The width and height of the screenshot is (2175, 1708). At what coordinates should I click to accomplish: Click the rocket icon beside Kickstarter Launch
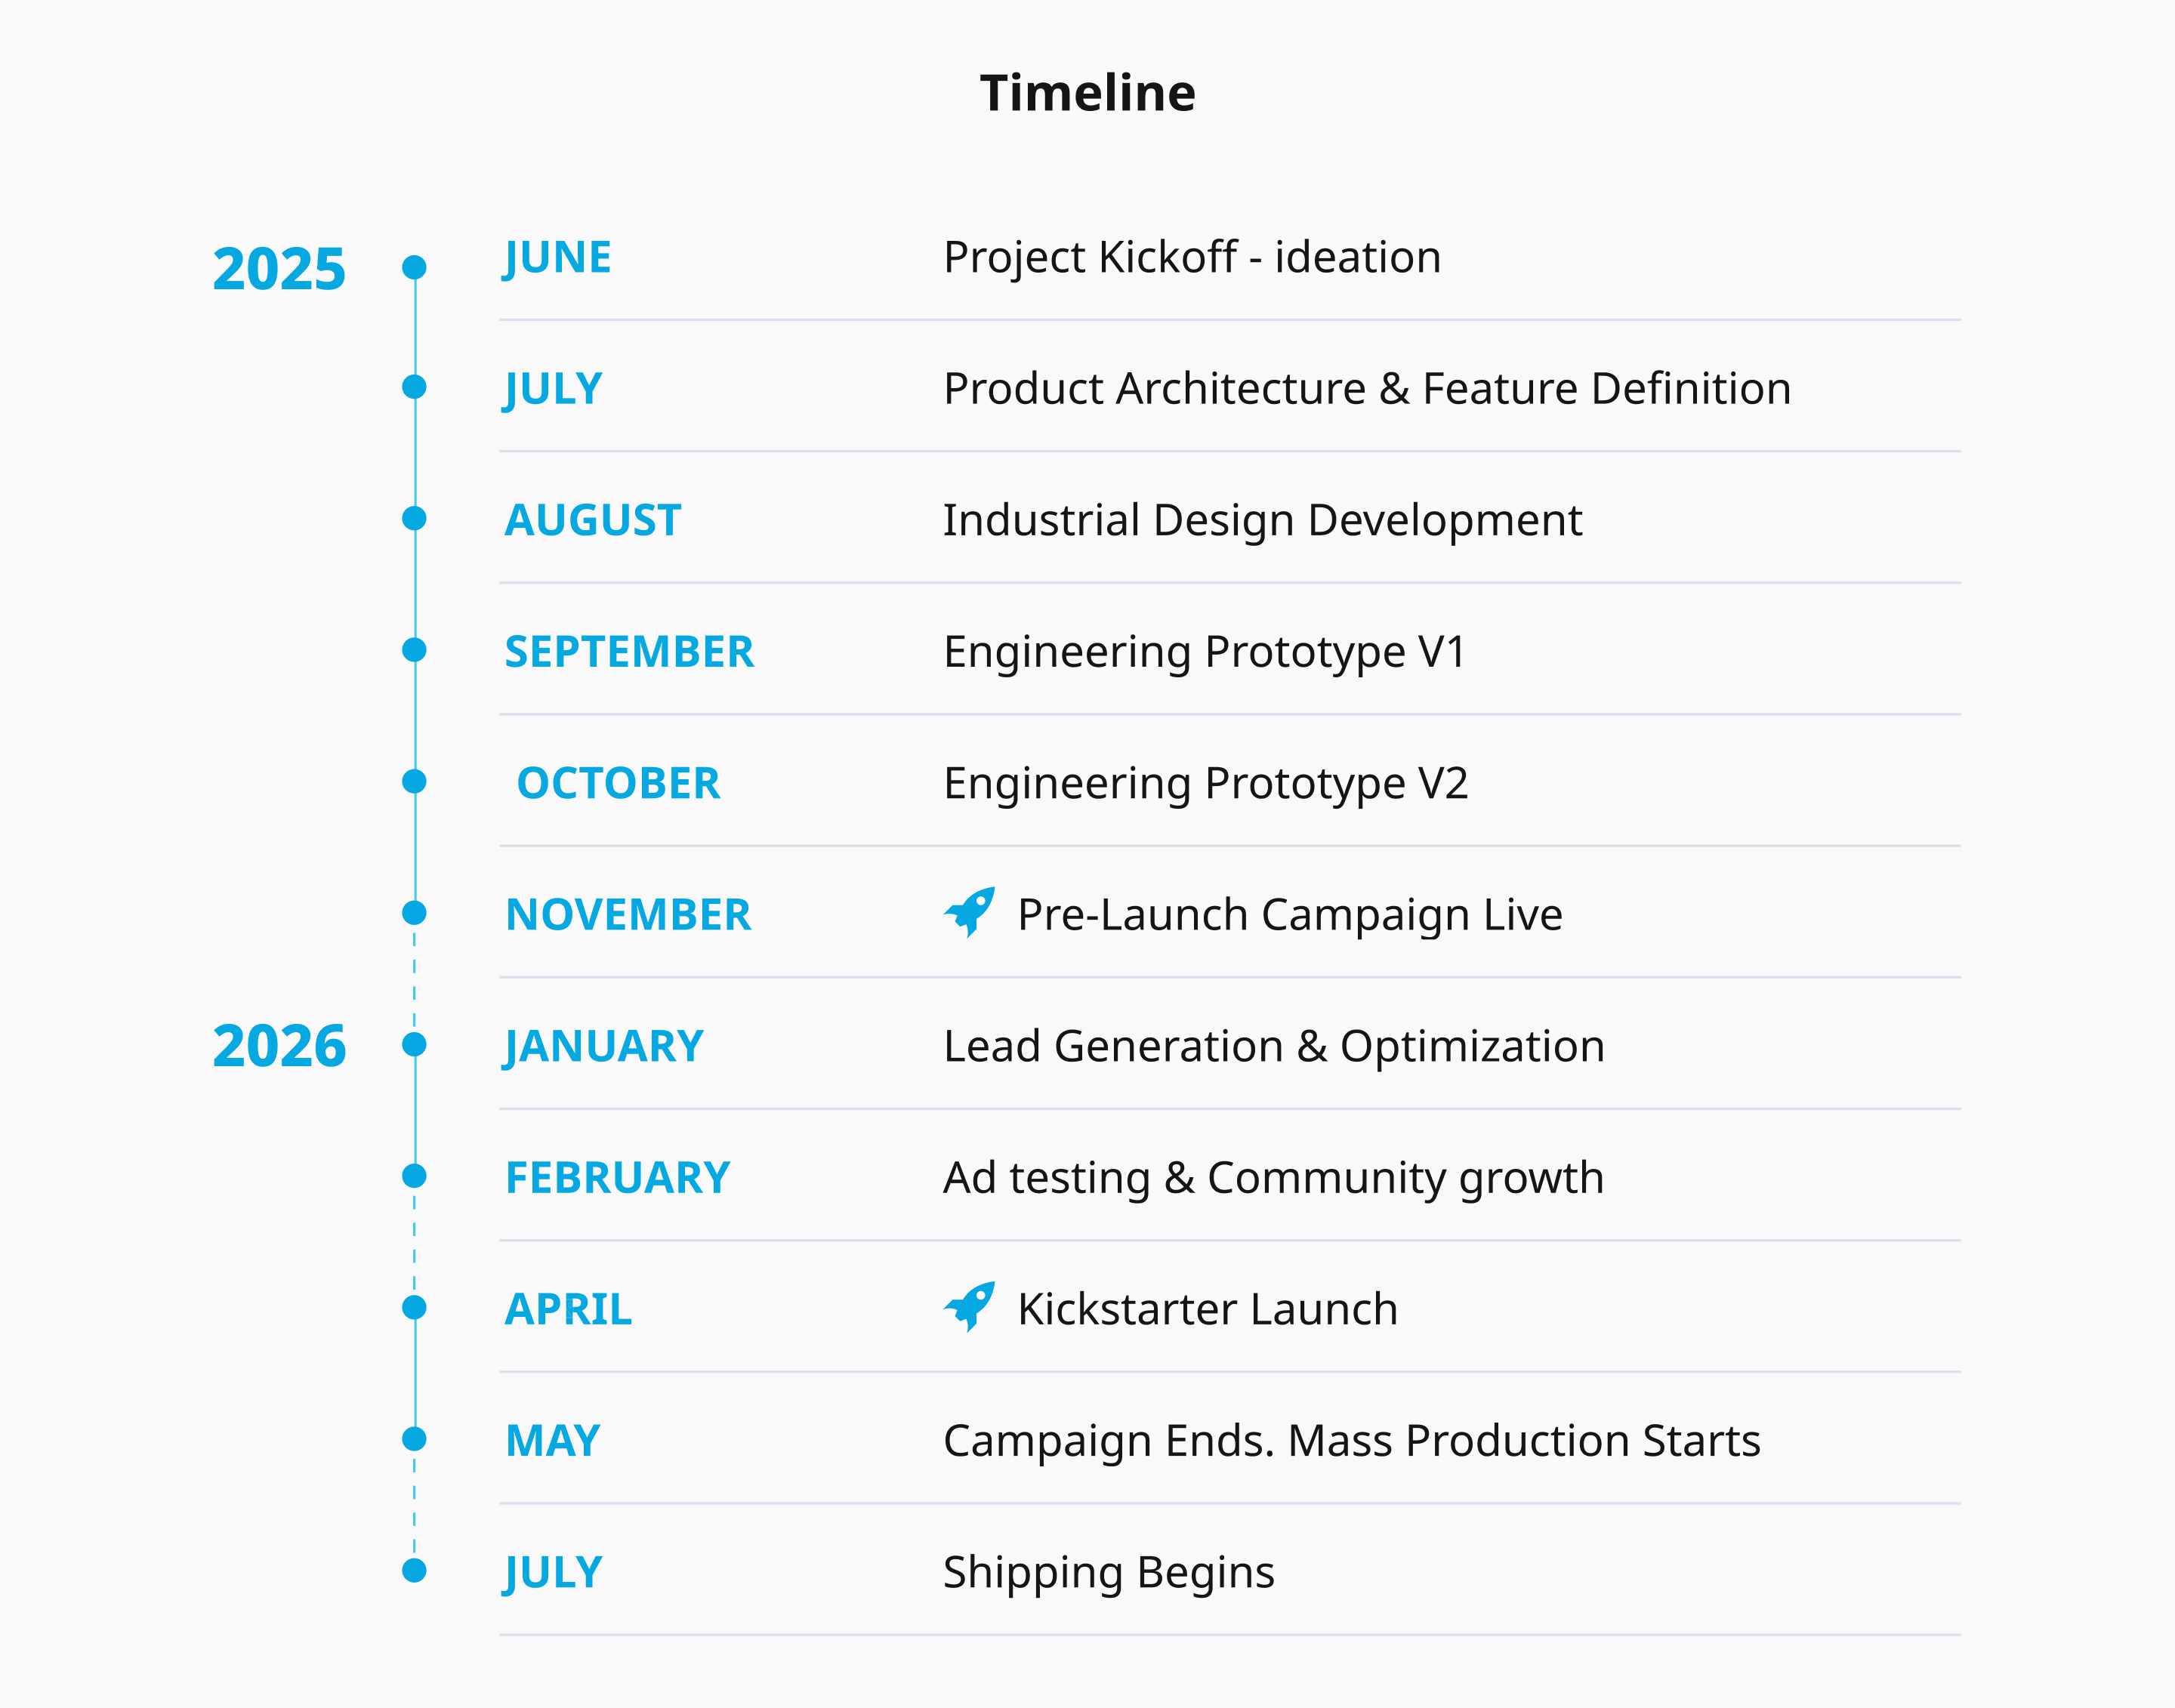[x=969, y=1307]
